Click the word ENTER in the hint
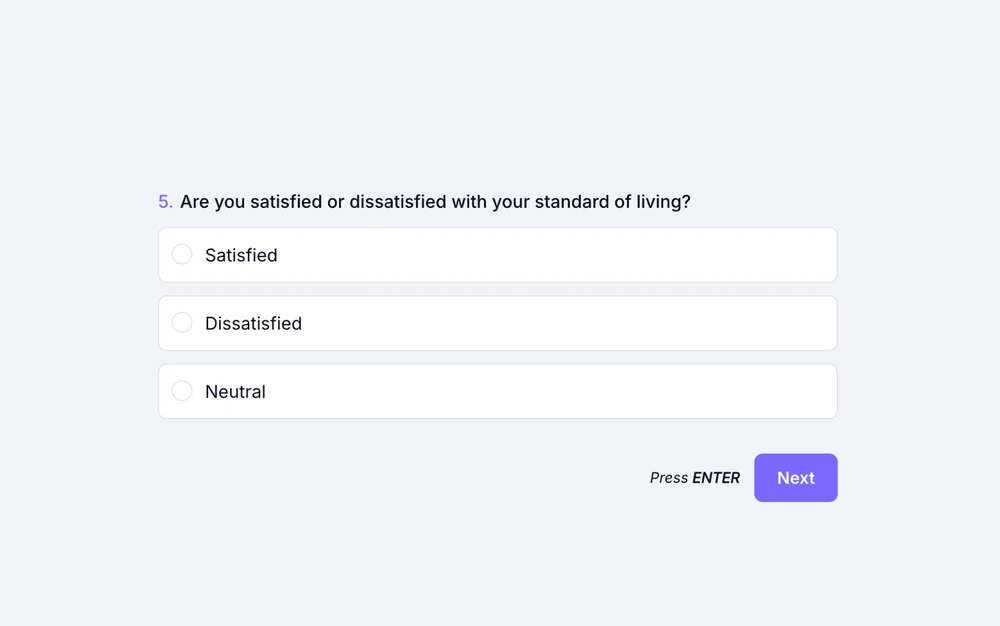1000x626 pixels. pyautogui.click(x=718, y=477)
